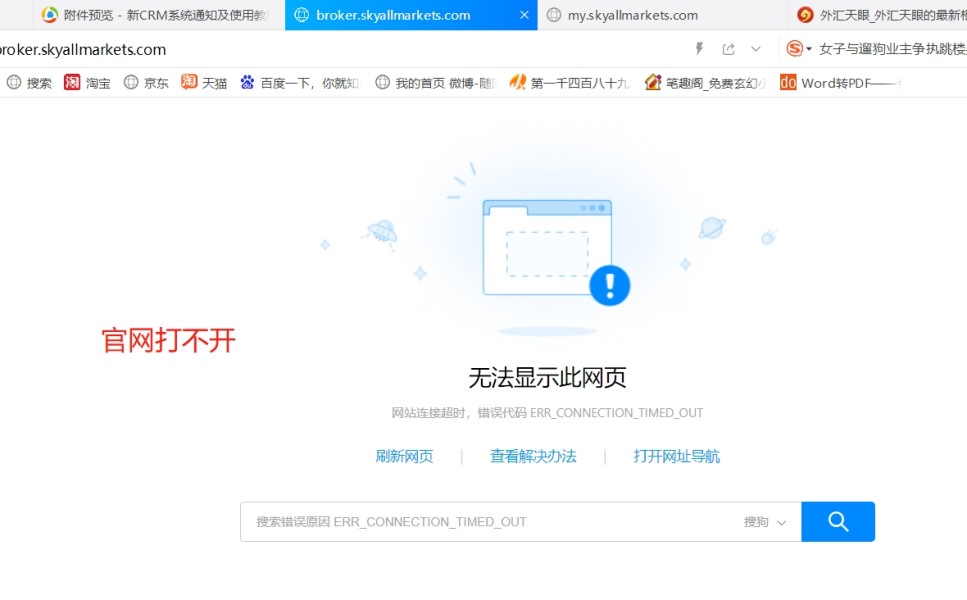Click the my.skyallmarkets.com tab globe icon
This screenshot has height=600, width=967.
pyautogui.click(x=554, y=15)
